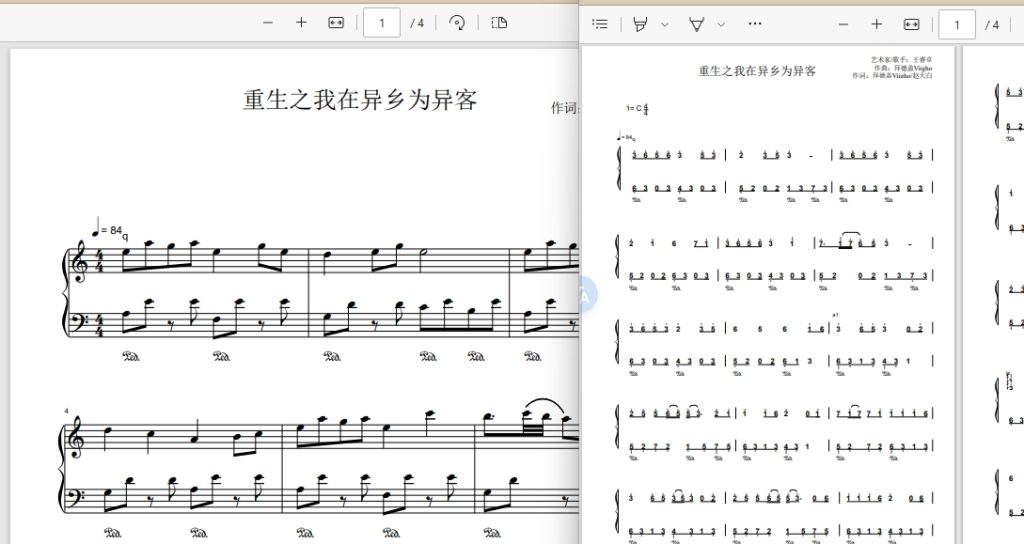Expand draw pen options dropdown

tap(721, 25)
